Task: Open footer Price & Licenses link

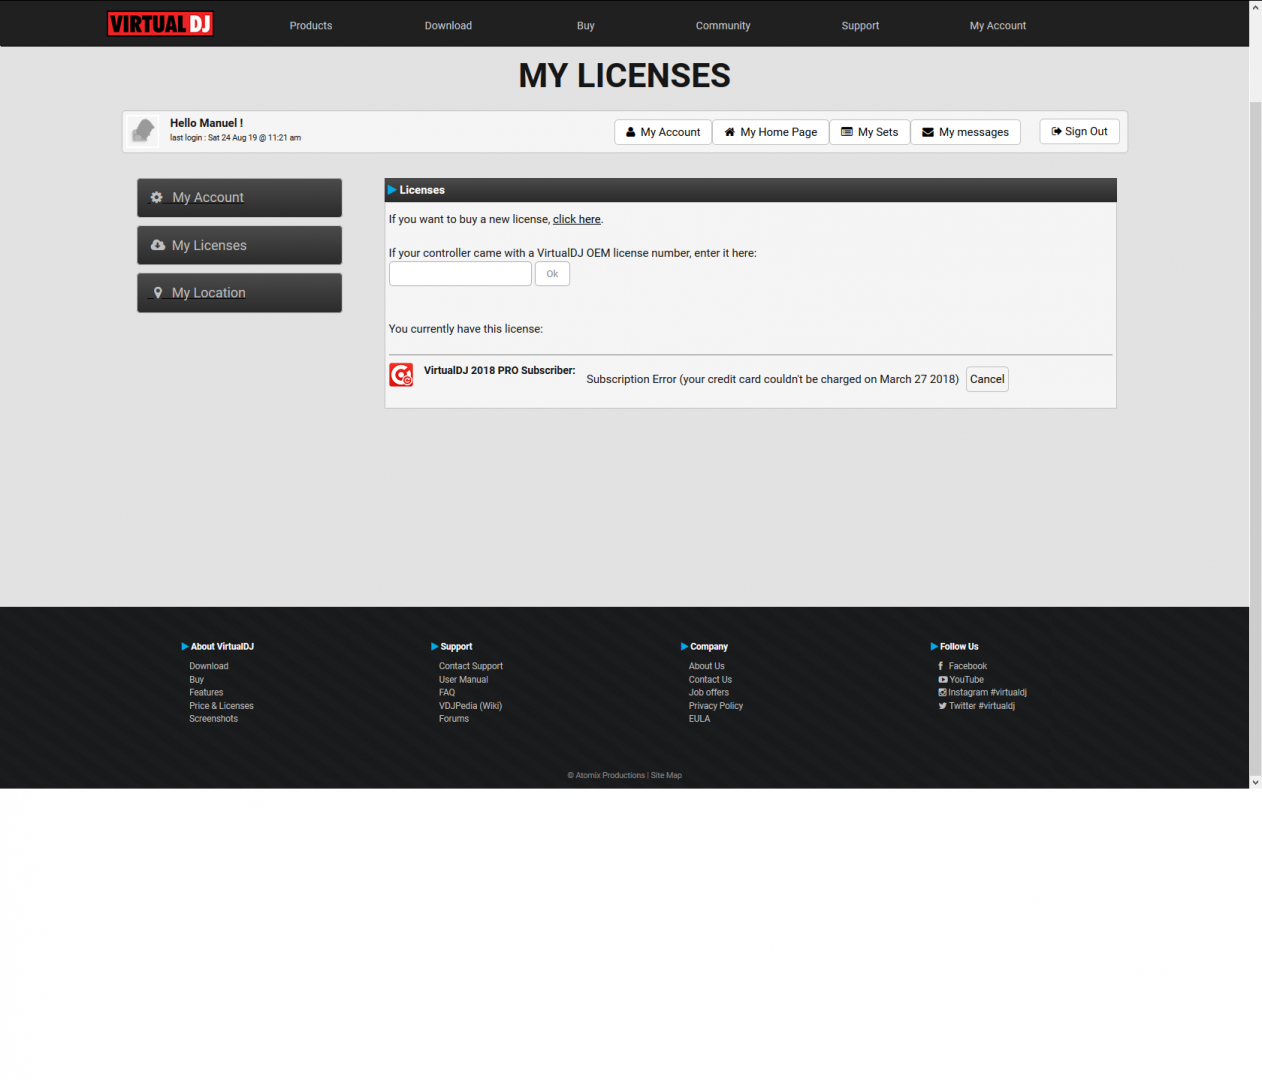Action: (x=221, y=706)
